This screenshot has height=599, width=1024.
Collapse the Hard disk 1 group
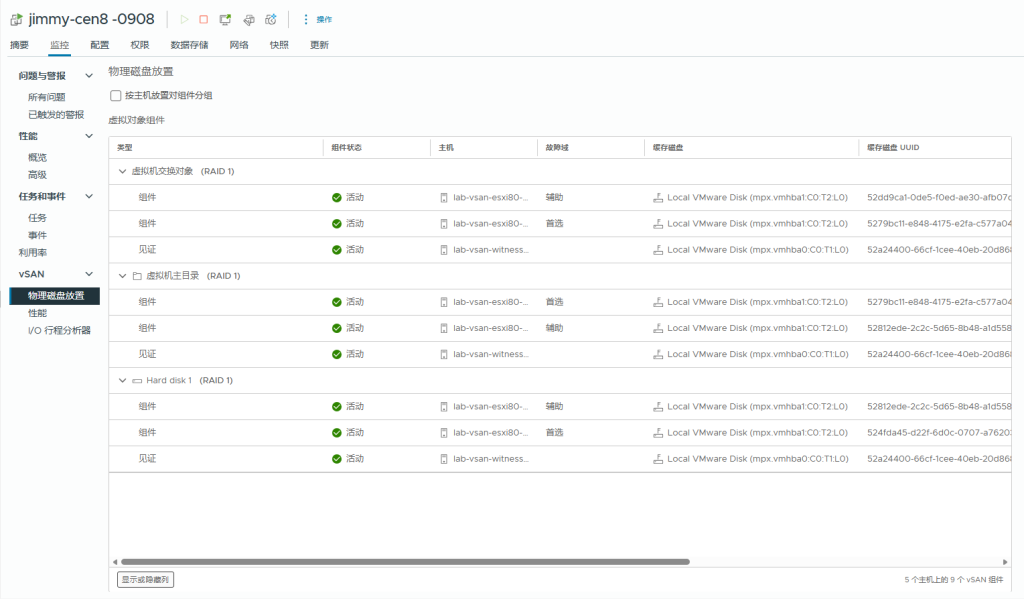(x=122, y=381)
